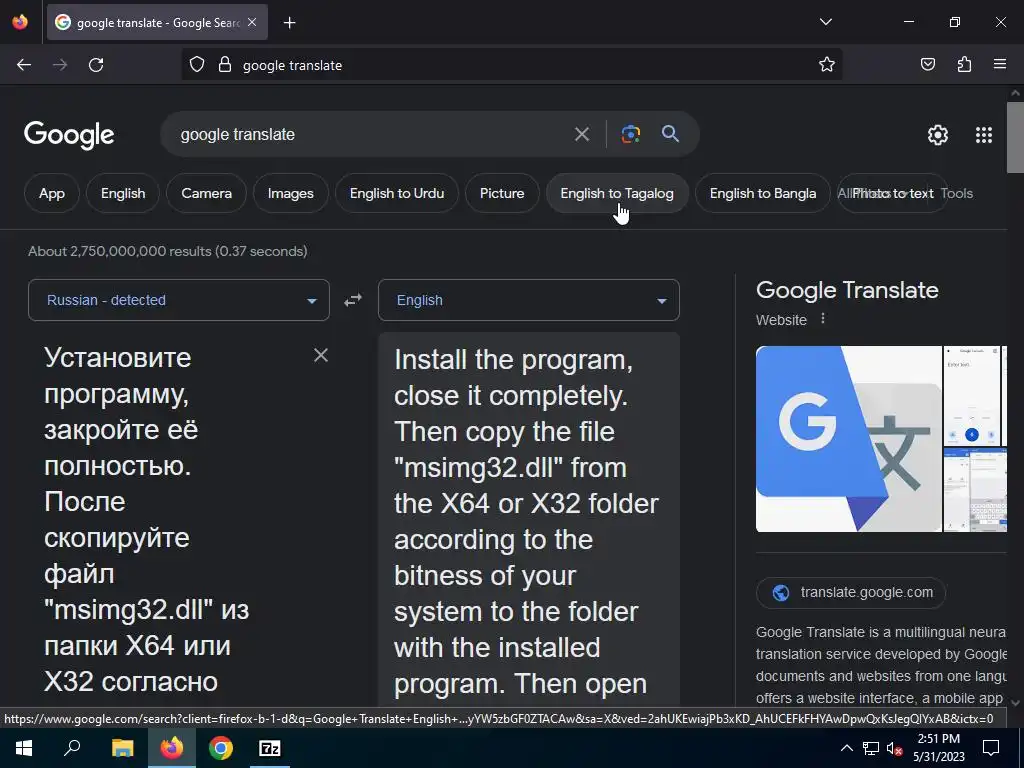Open the Google apps grid
Screen dimensions: 1024x768
tap(984, 135)
